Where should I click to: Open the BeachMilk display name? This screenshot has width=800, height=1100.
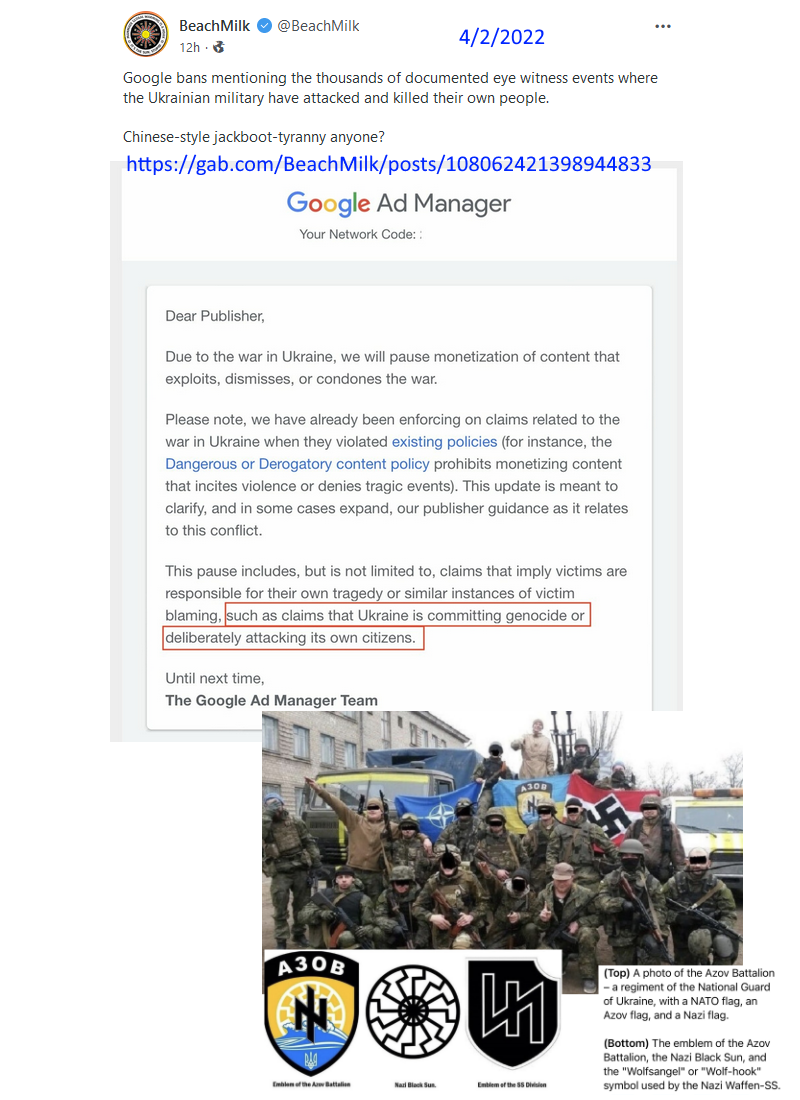(214, 26)
